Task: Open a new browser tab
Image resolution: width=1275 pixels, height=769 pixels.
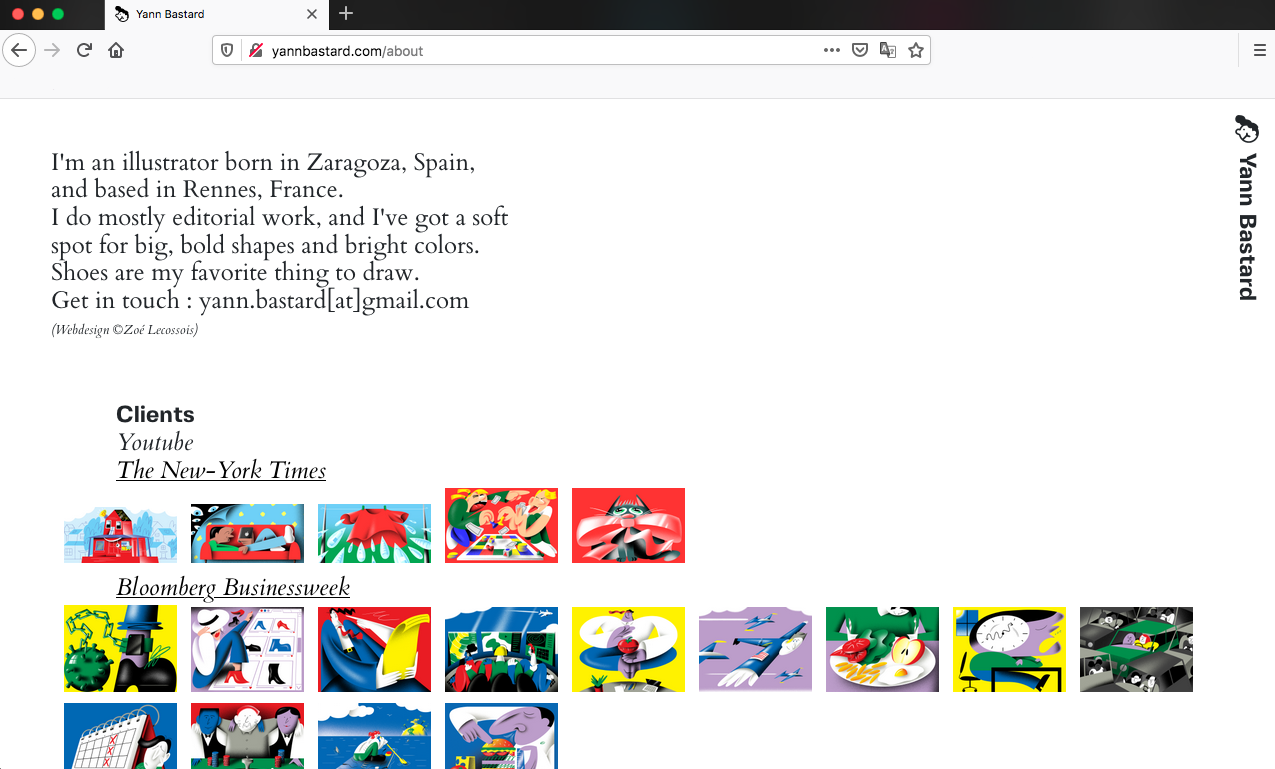Action: tap(346, 13)
